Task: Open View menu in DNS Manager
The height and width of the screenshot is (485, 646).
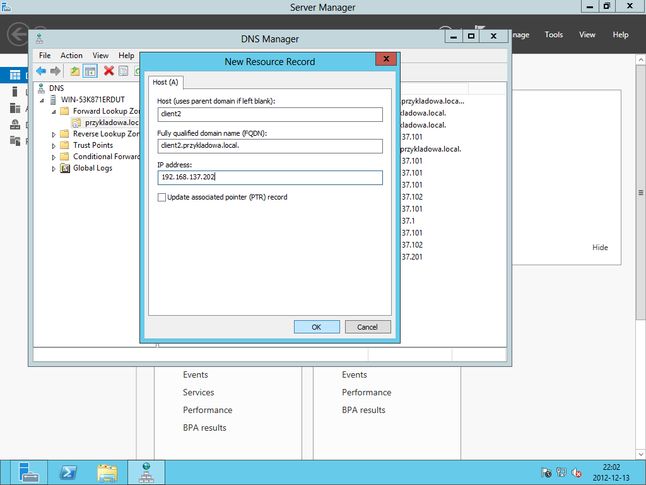Action: click(100, 55)
